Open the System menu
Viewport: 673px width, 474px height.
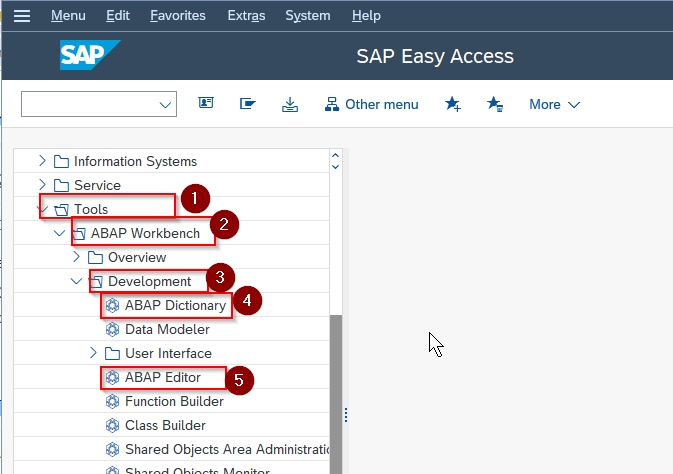308,16
